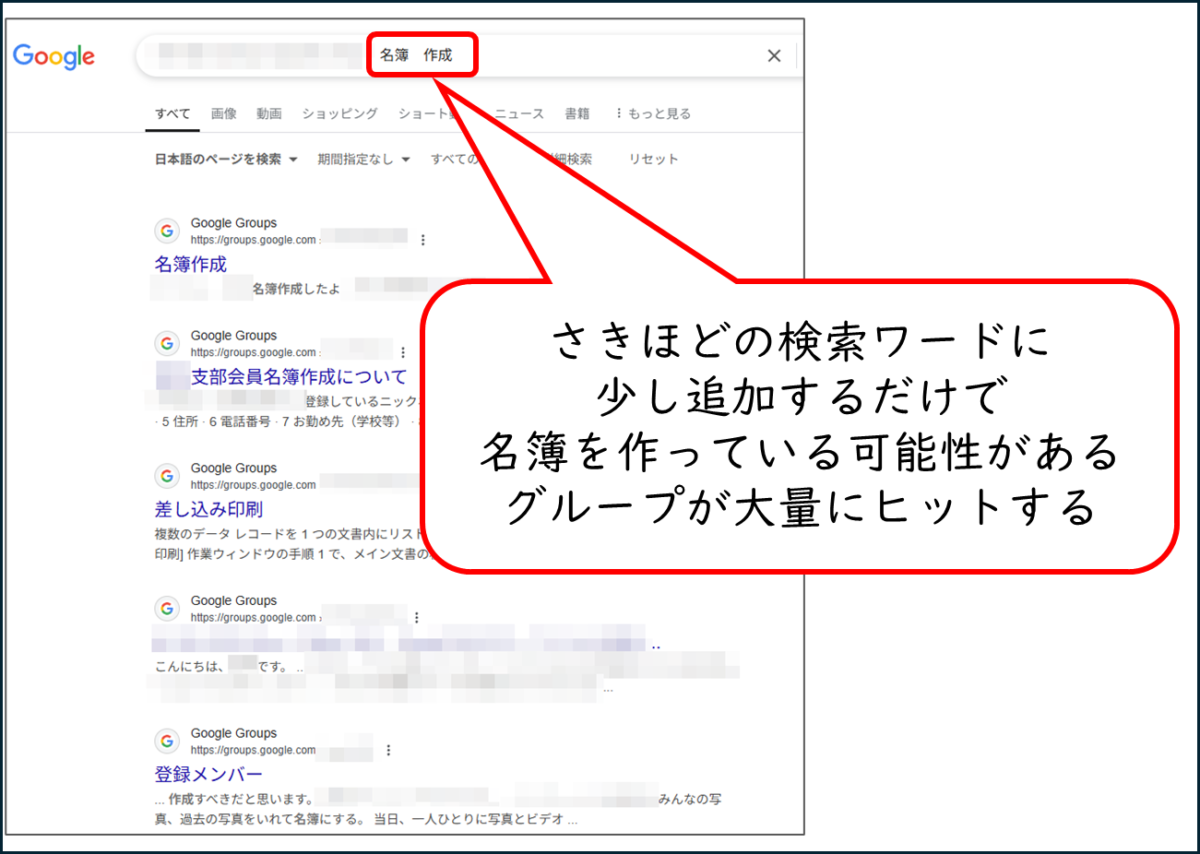Click the リセット link
The height and width of the screenshot is (854, 1200).
(x=653, y=159)
